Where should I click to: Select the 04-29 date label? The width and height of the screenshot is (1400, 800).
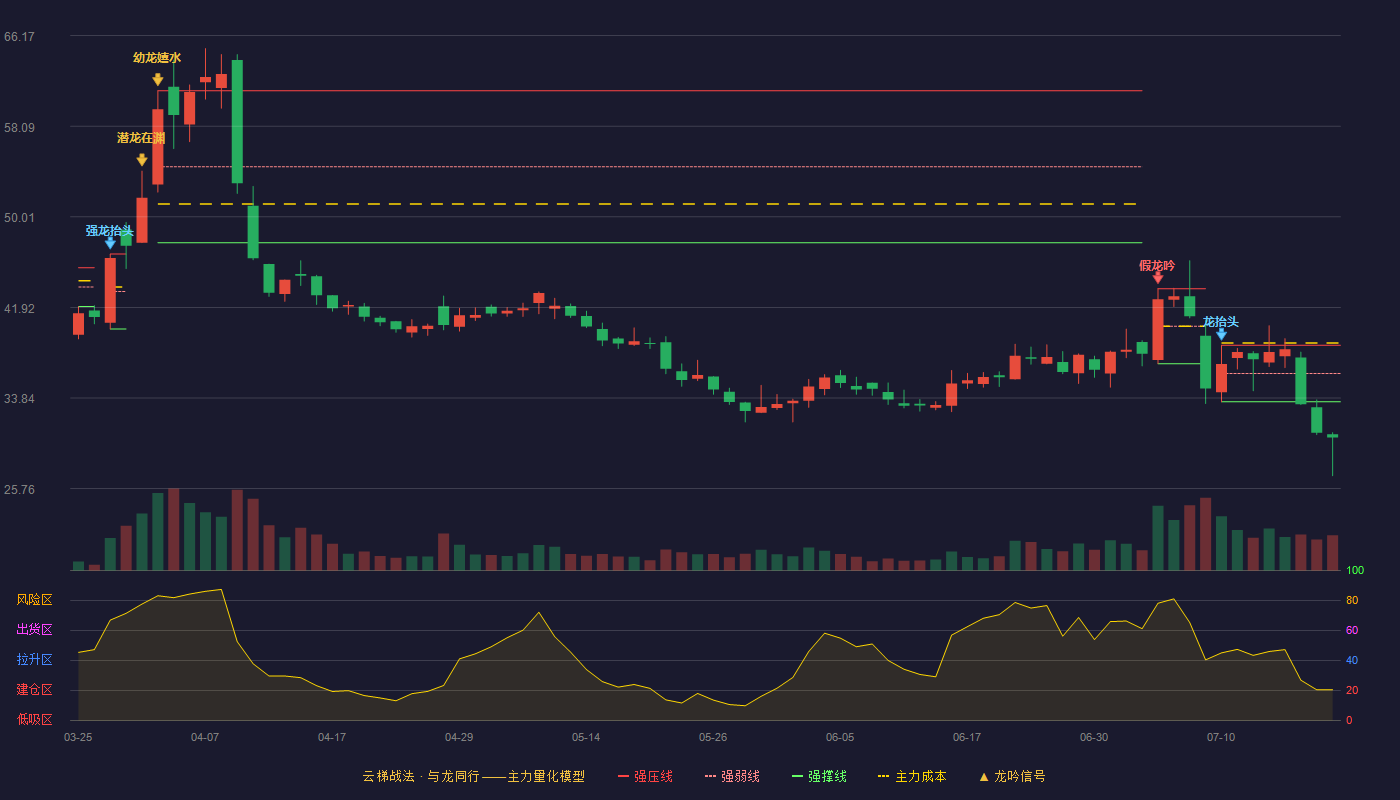(x=459, y=737)
